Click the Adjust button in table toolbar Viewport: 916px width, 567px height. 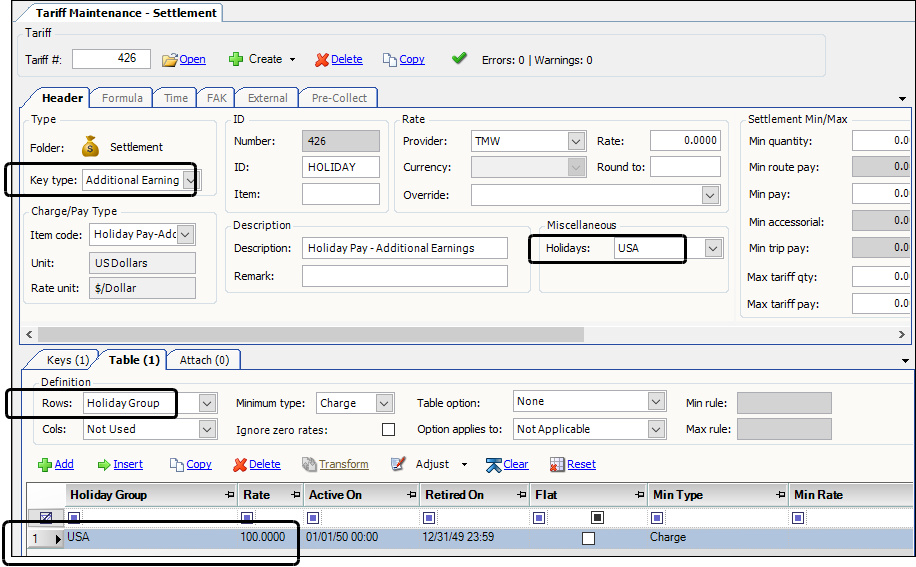(432, 465)
